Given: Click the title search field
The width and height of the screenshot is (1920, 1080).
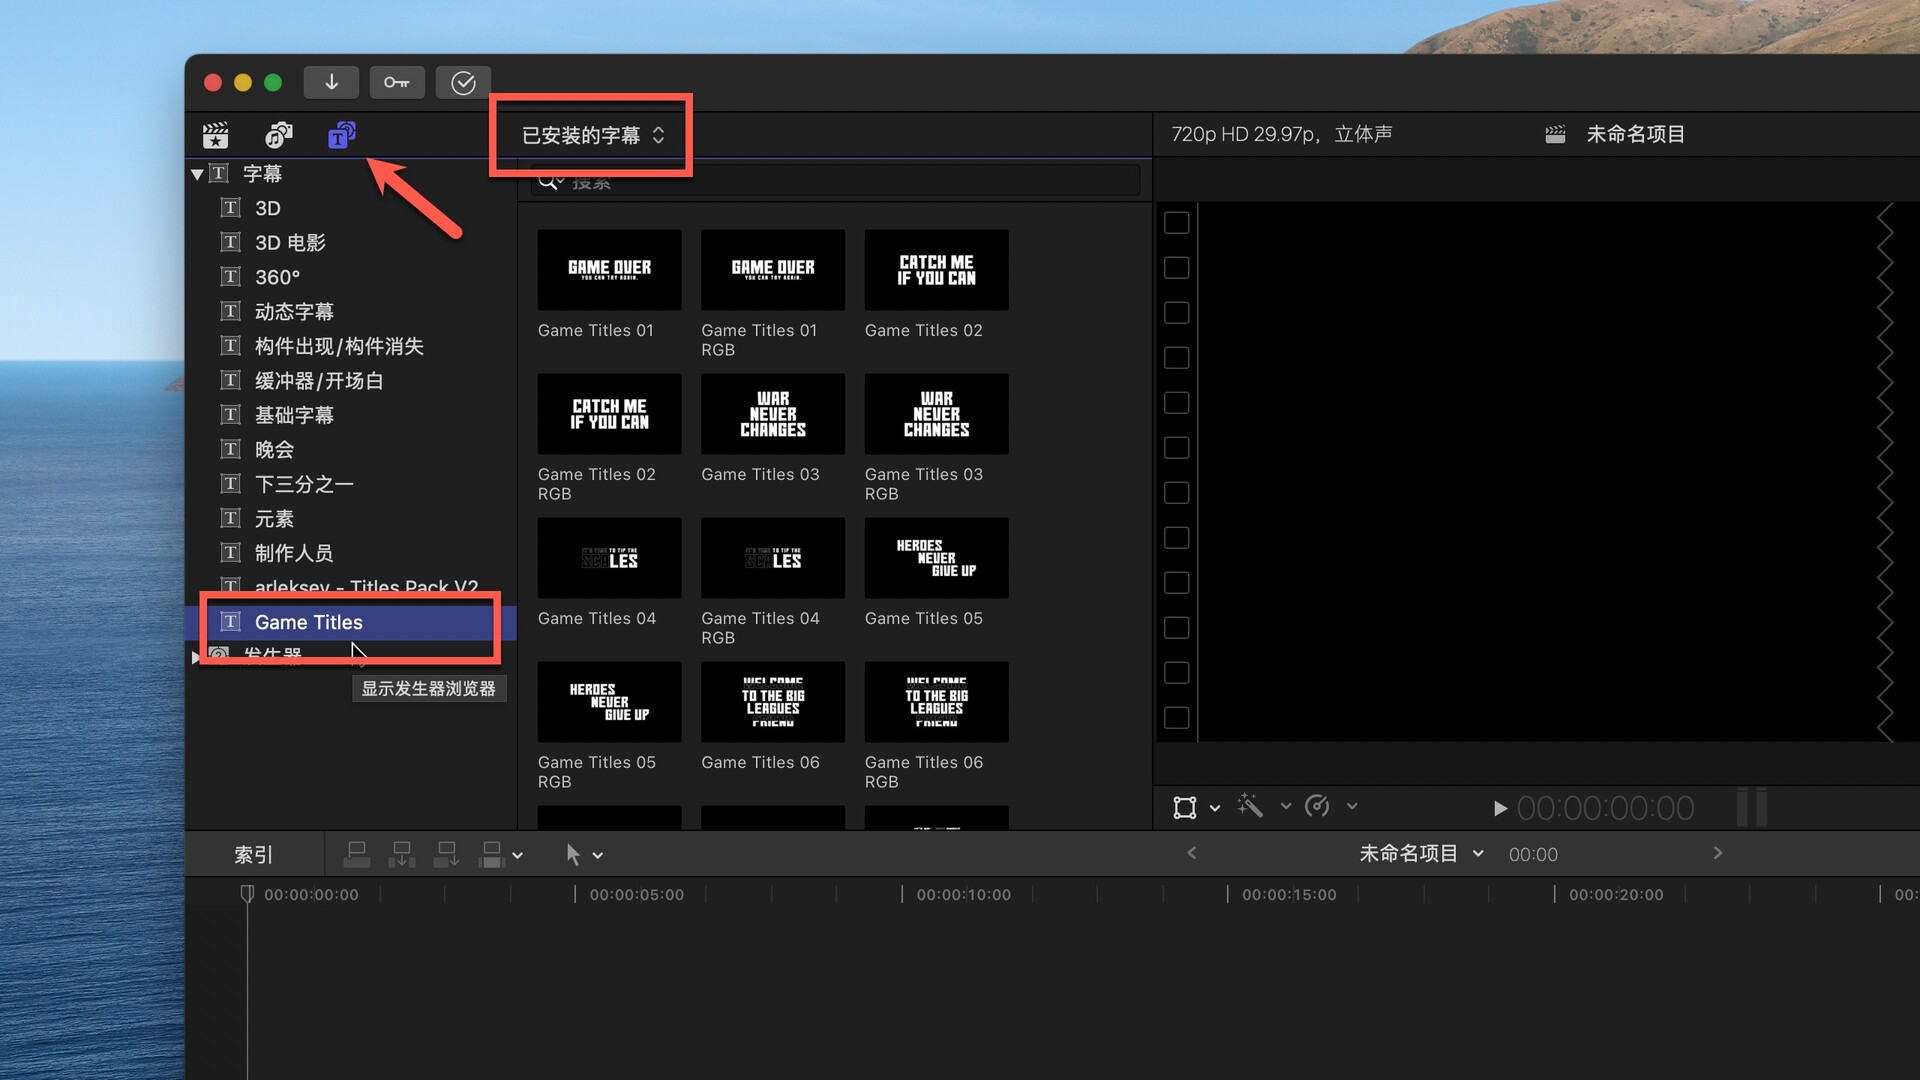Looking at the screenshot, I should coord(835,181).
